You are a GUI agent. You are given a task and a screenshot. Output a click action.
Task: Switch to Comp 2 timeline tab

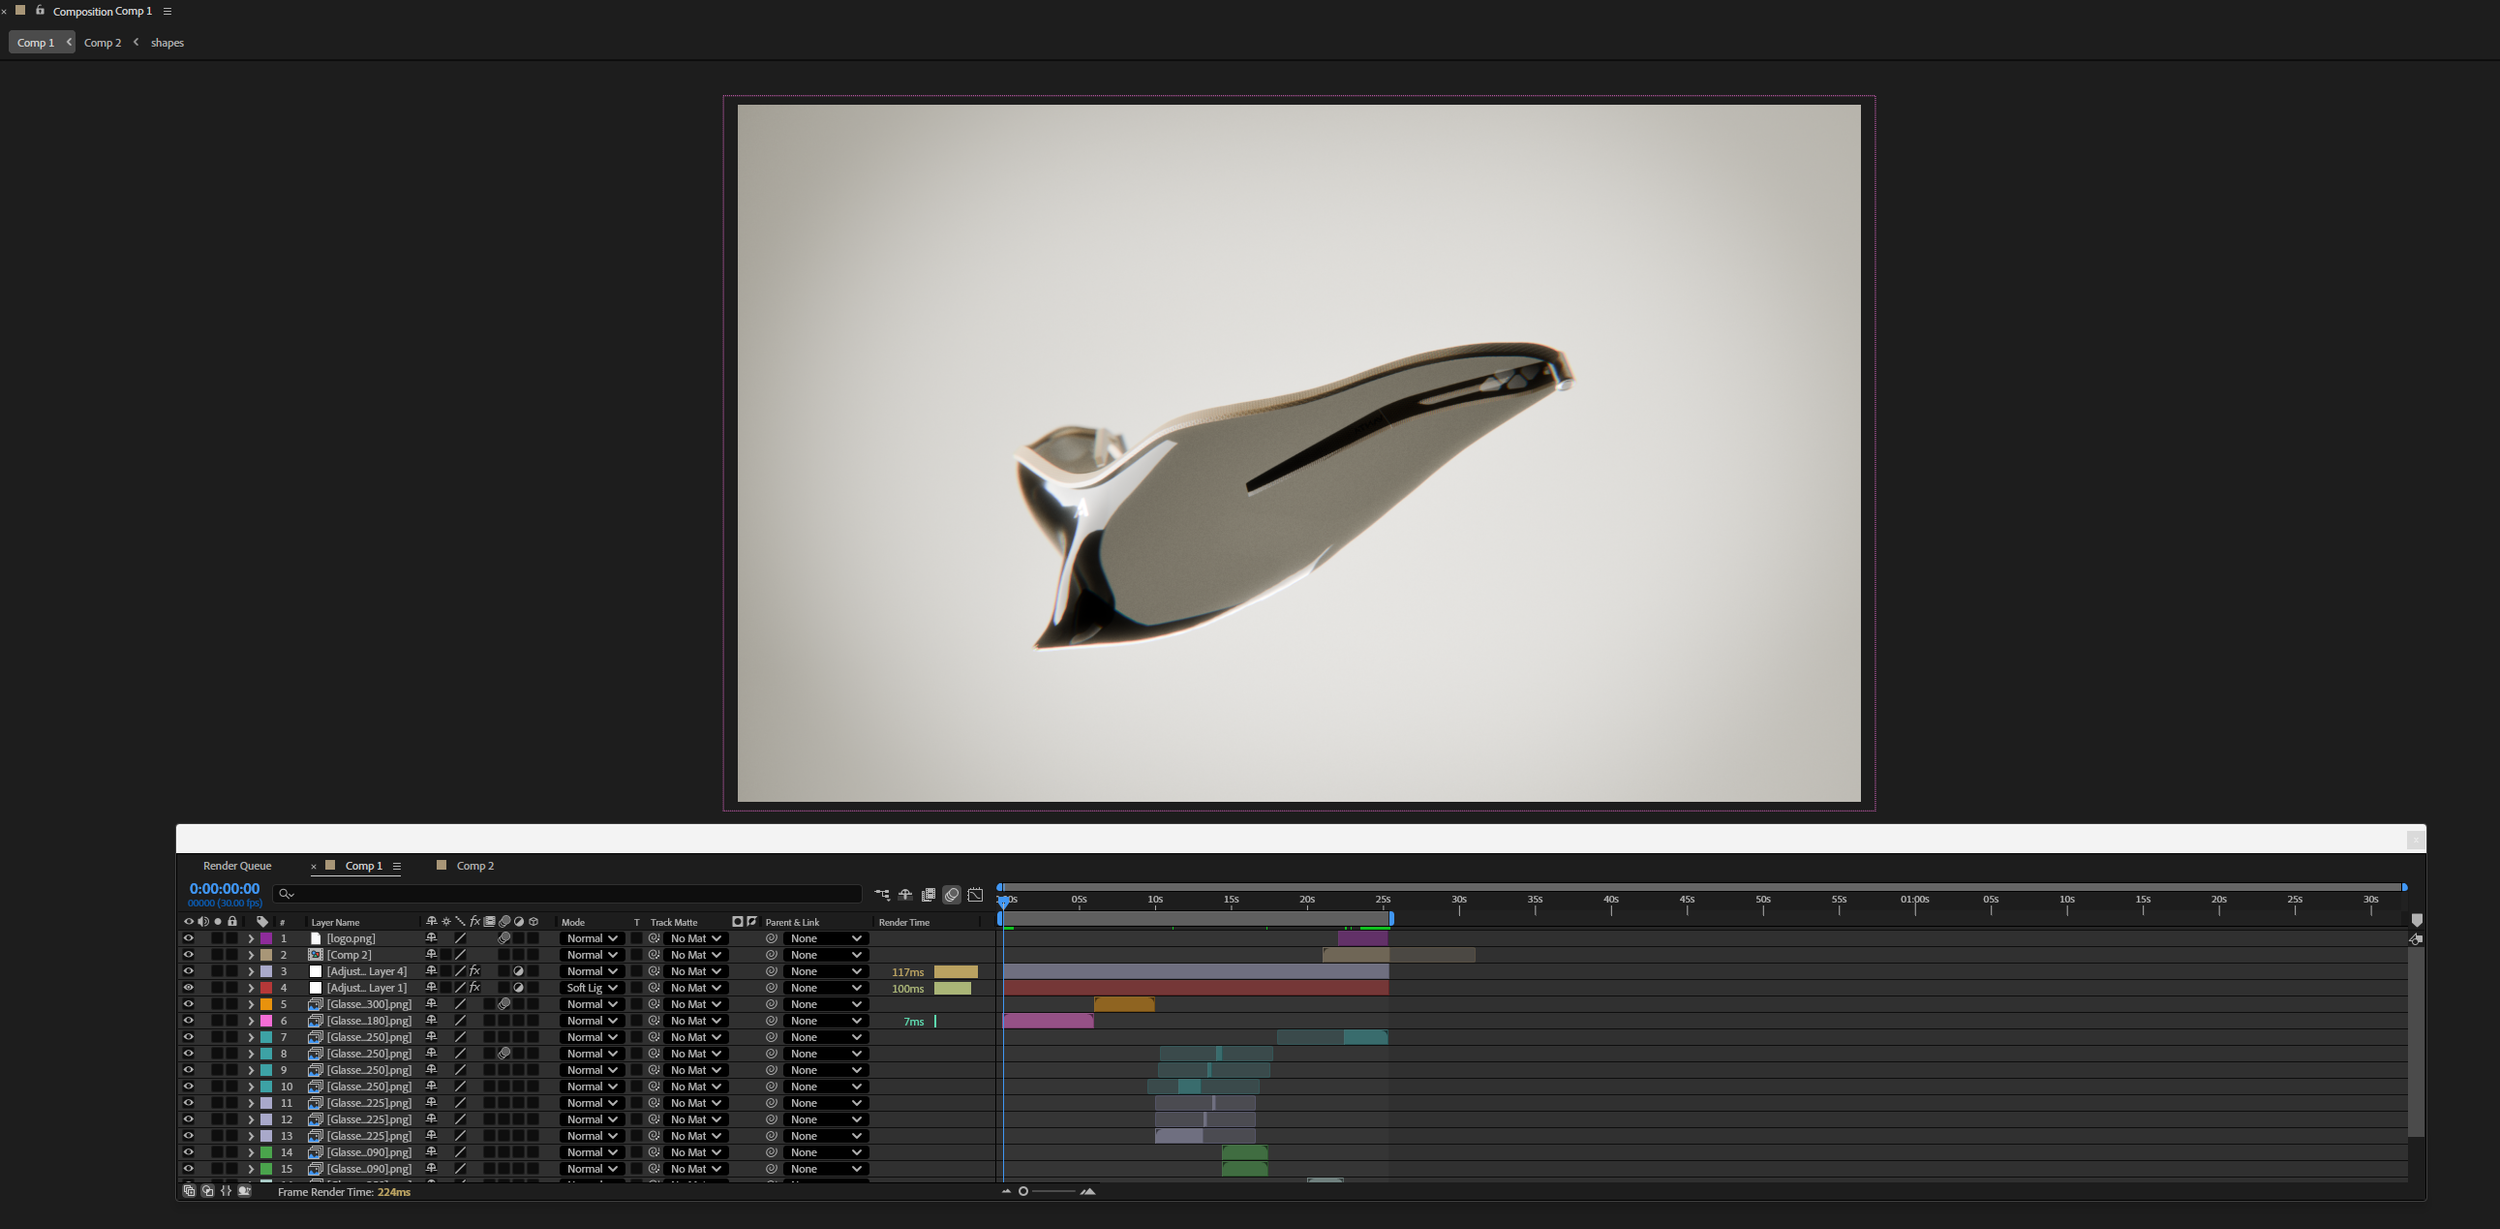tap(475, 866)
